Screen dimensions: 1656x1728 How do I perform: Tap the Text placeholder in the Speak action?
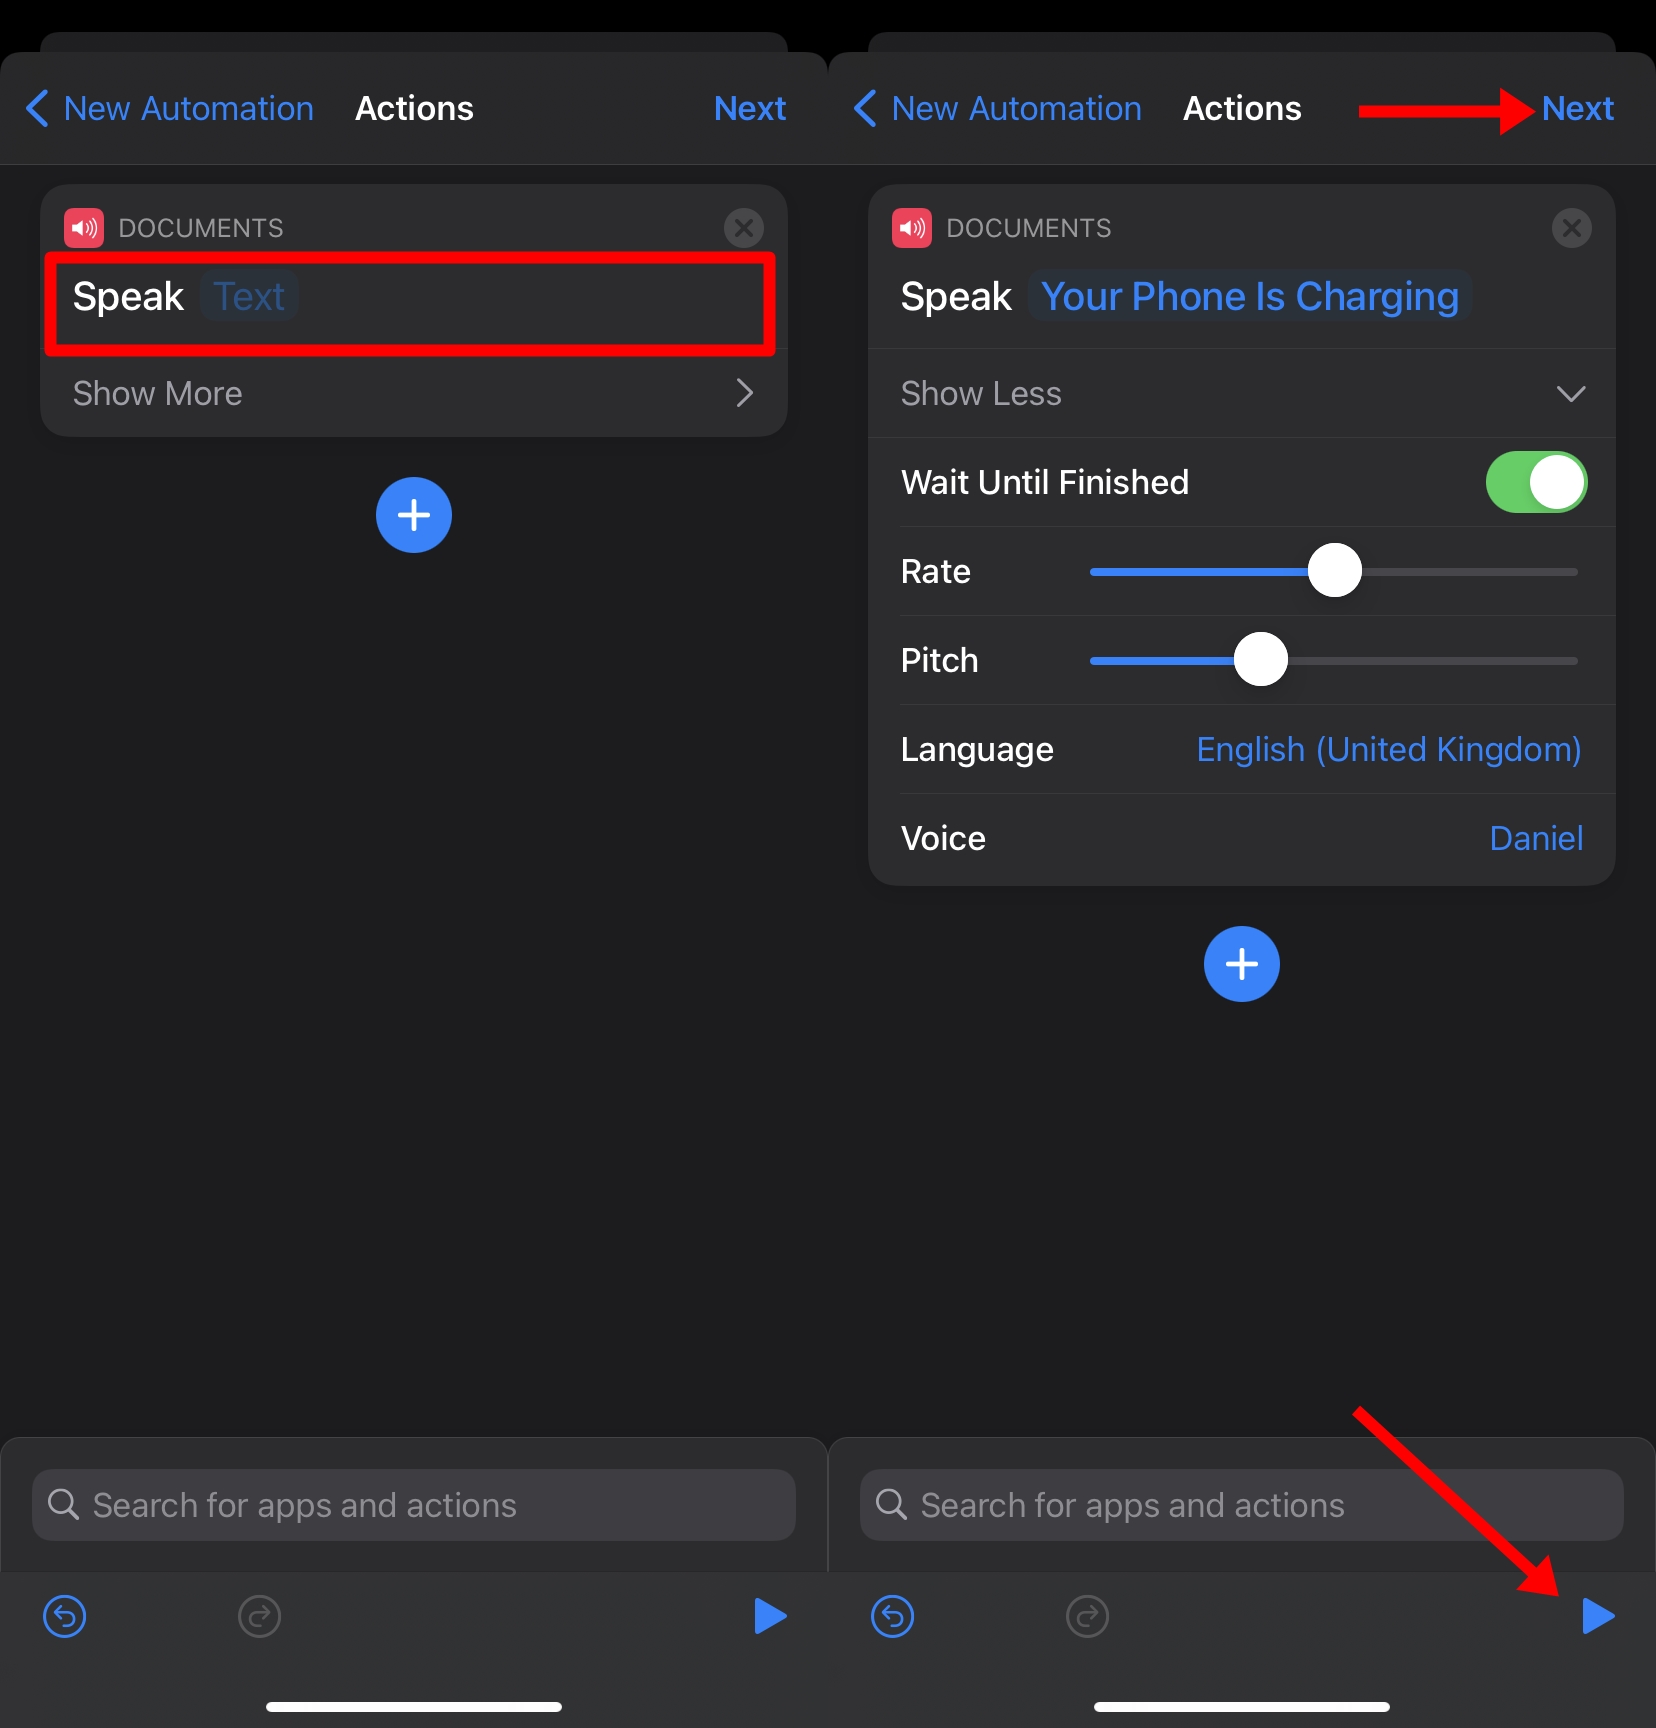(249, 297)
